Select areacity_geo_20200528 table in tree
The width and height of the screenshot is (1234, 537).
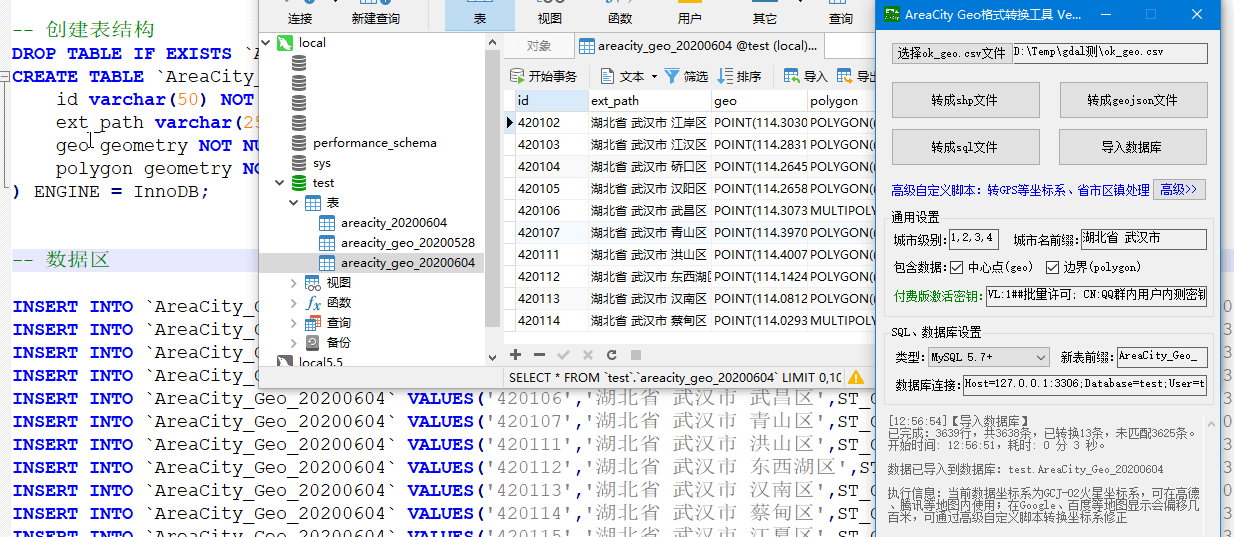[407, 243]
